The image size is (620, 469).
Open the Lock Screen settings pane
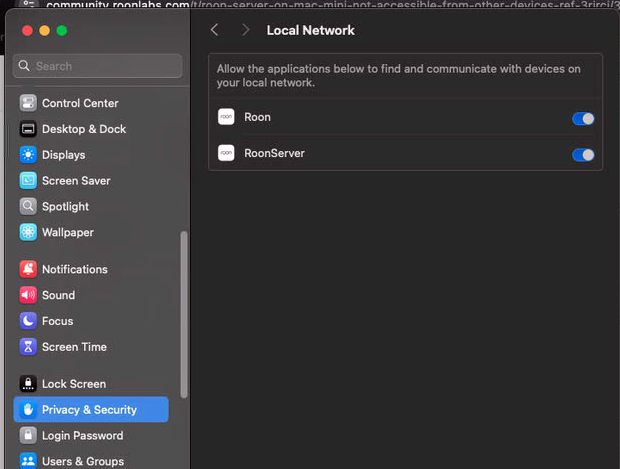(73, 384)
